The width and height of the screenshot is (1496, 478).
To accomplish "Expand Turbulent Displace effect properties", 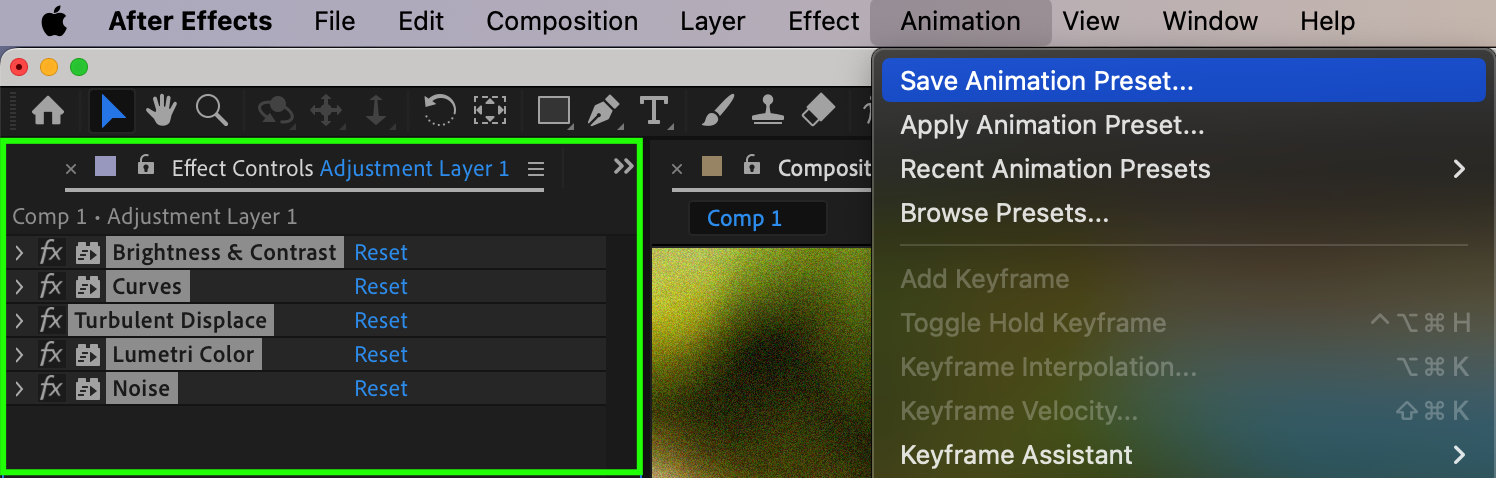I will click(19, 320).
